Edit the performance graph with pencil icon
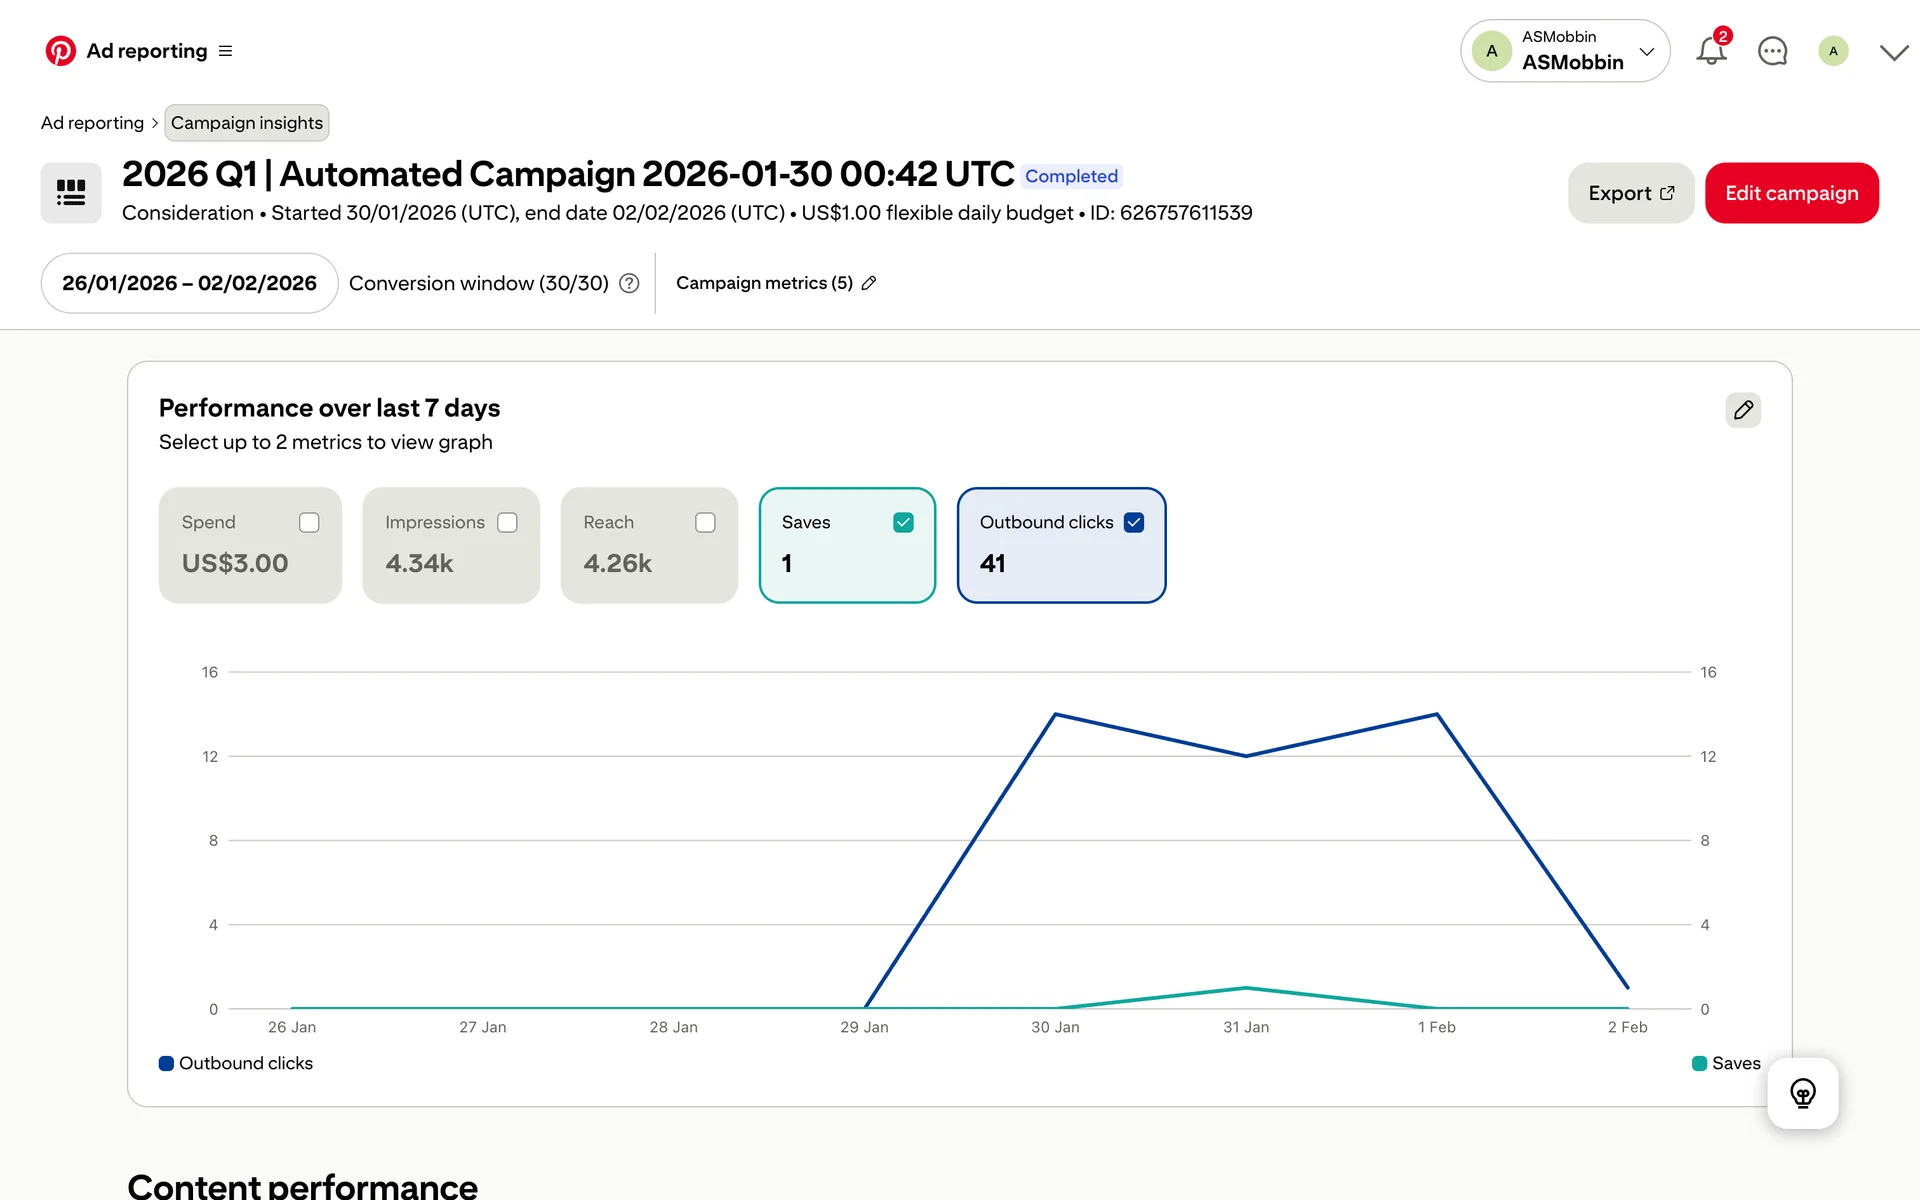The width and height of the screenshot is (1920, 1200). [1742, 410]
